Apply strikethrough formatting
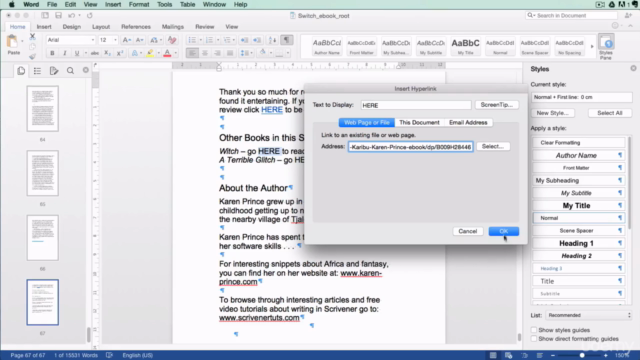Screen dimensions: 640x360 click(95, 53)
